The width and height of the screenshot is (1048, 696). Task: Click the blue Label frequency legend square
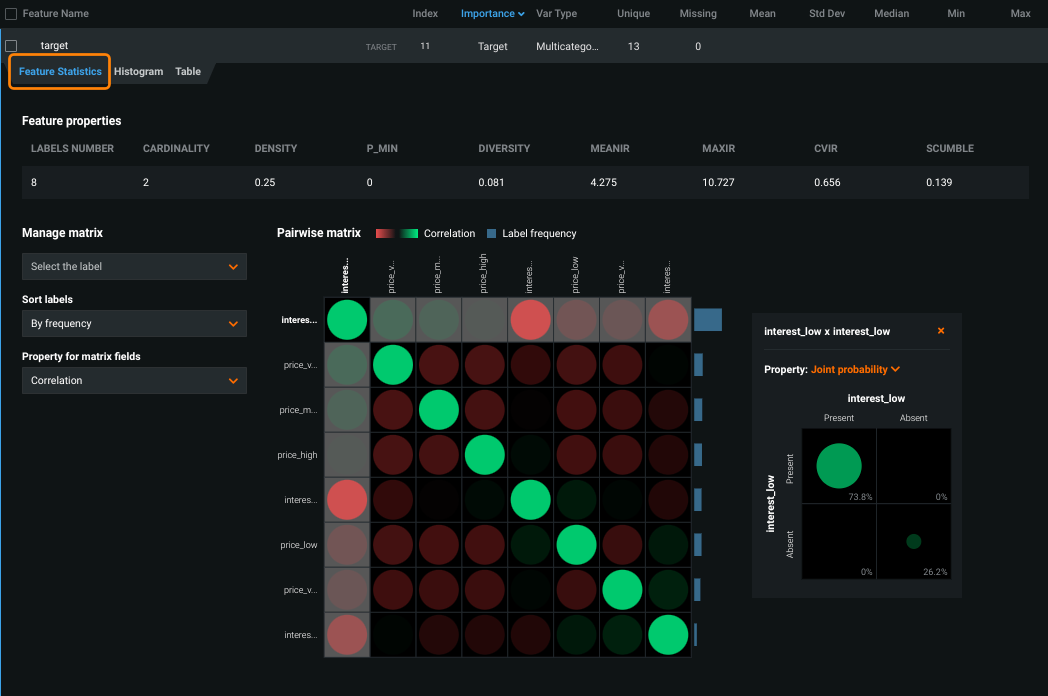pos(491,233)
